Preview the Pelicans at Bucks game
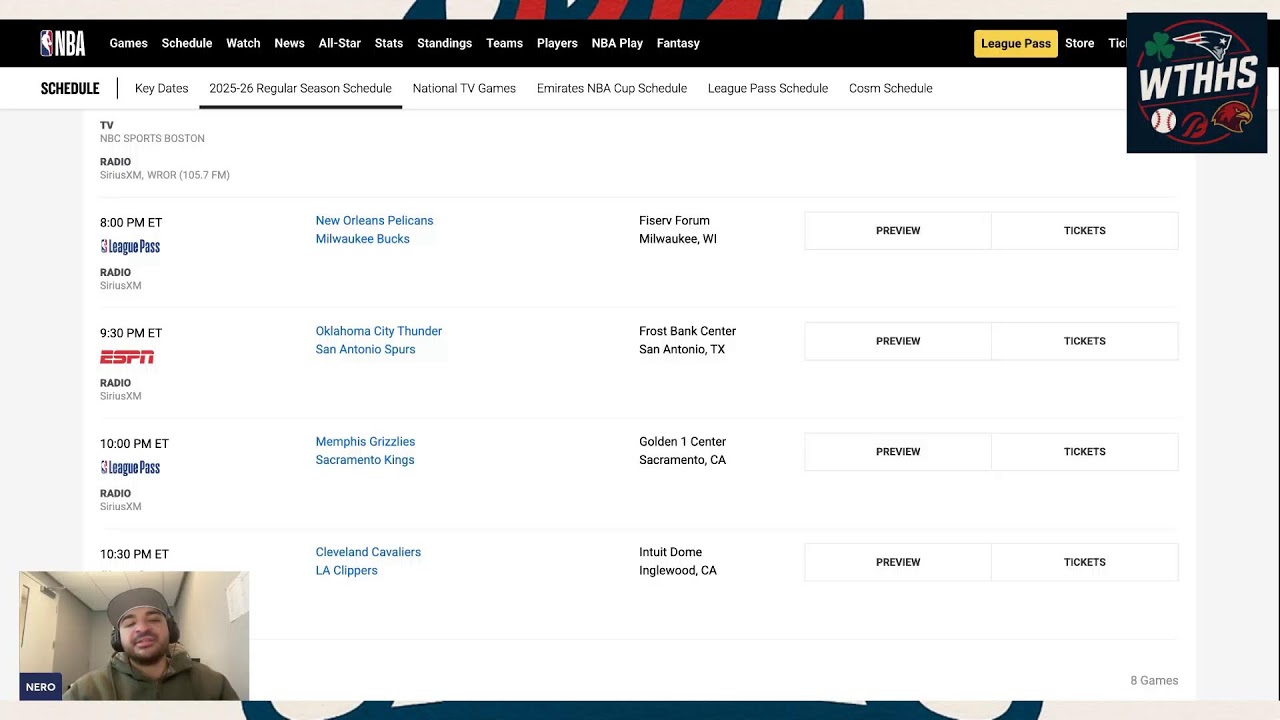 898,231
